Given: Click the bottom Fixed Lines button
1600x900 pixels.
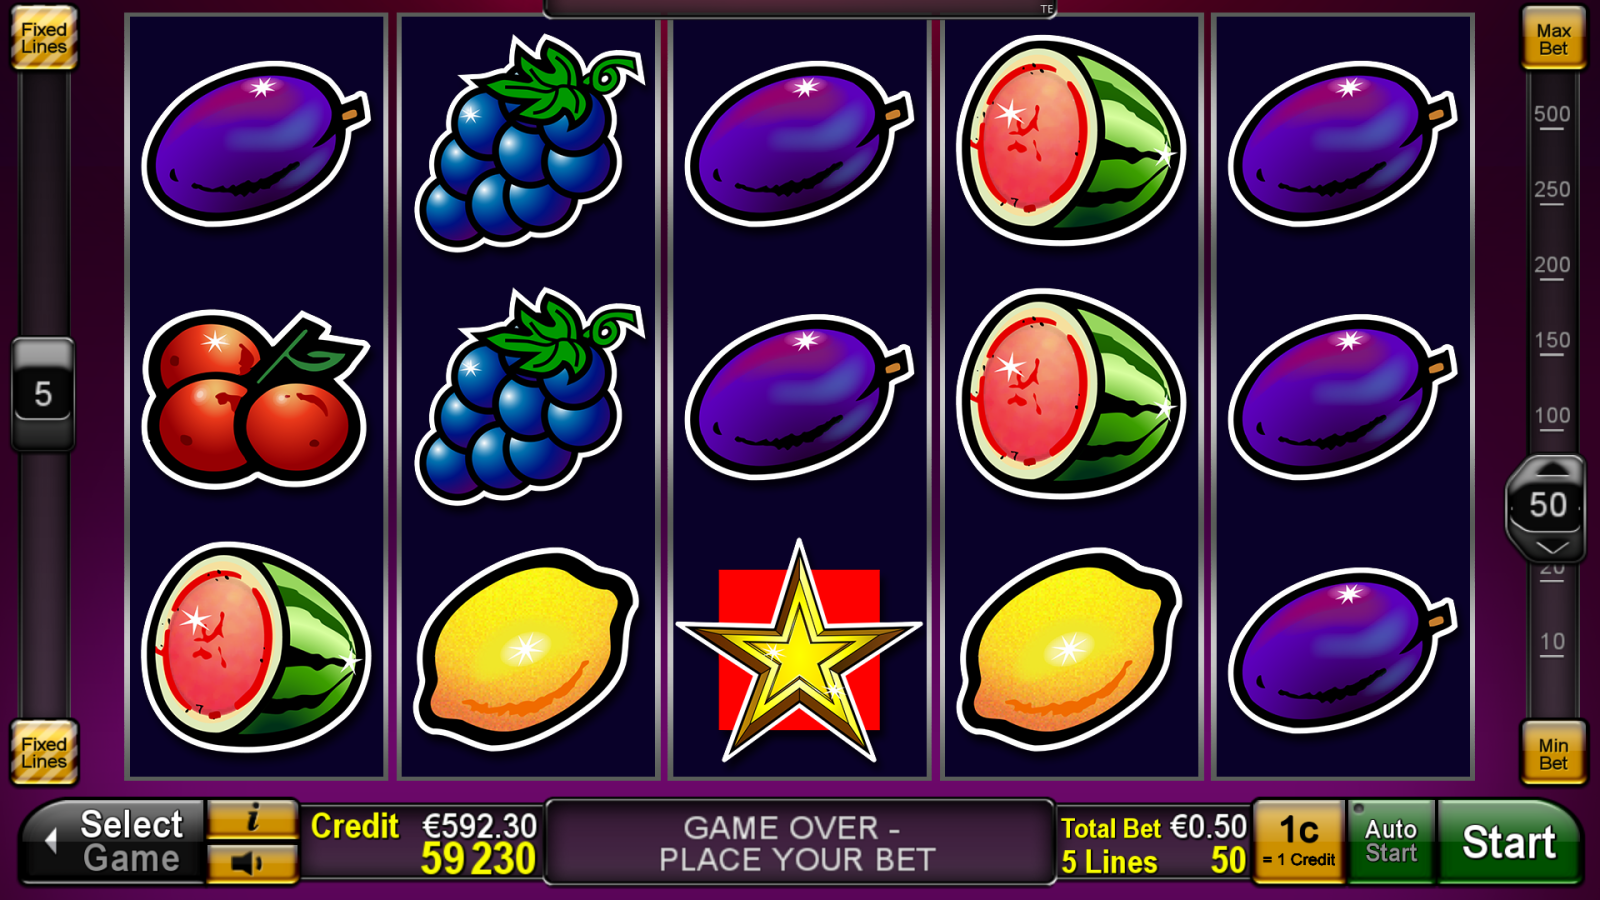Looking at the screenshot, I should [x=44, y=753].
